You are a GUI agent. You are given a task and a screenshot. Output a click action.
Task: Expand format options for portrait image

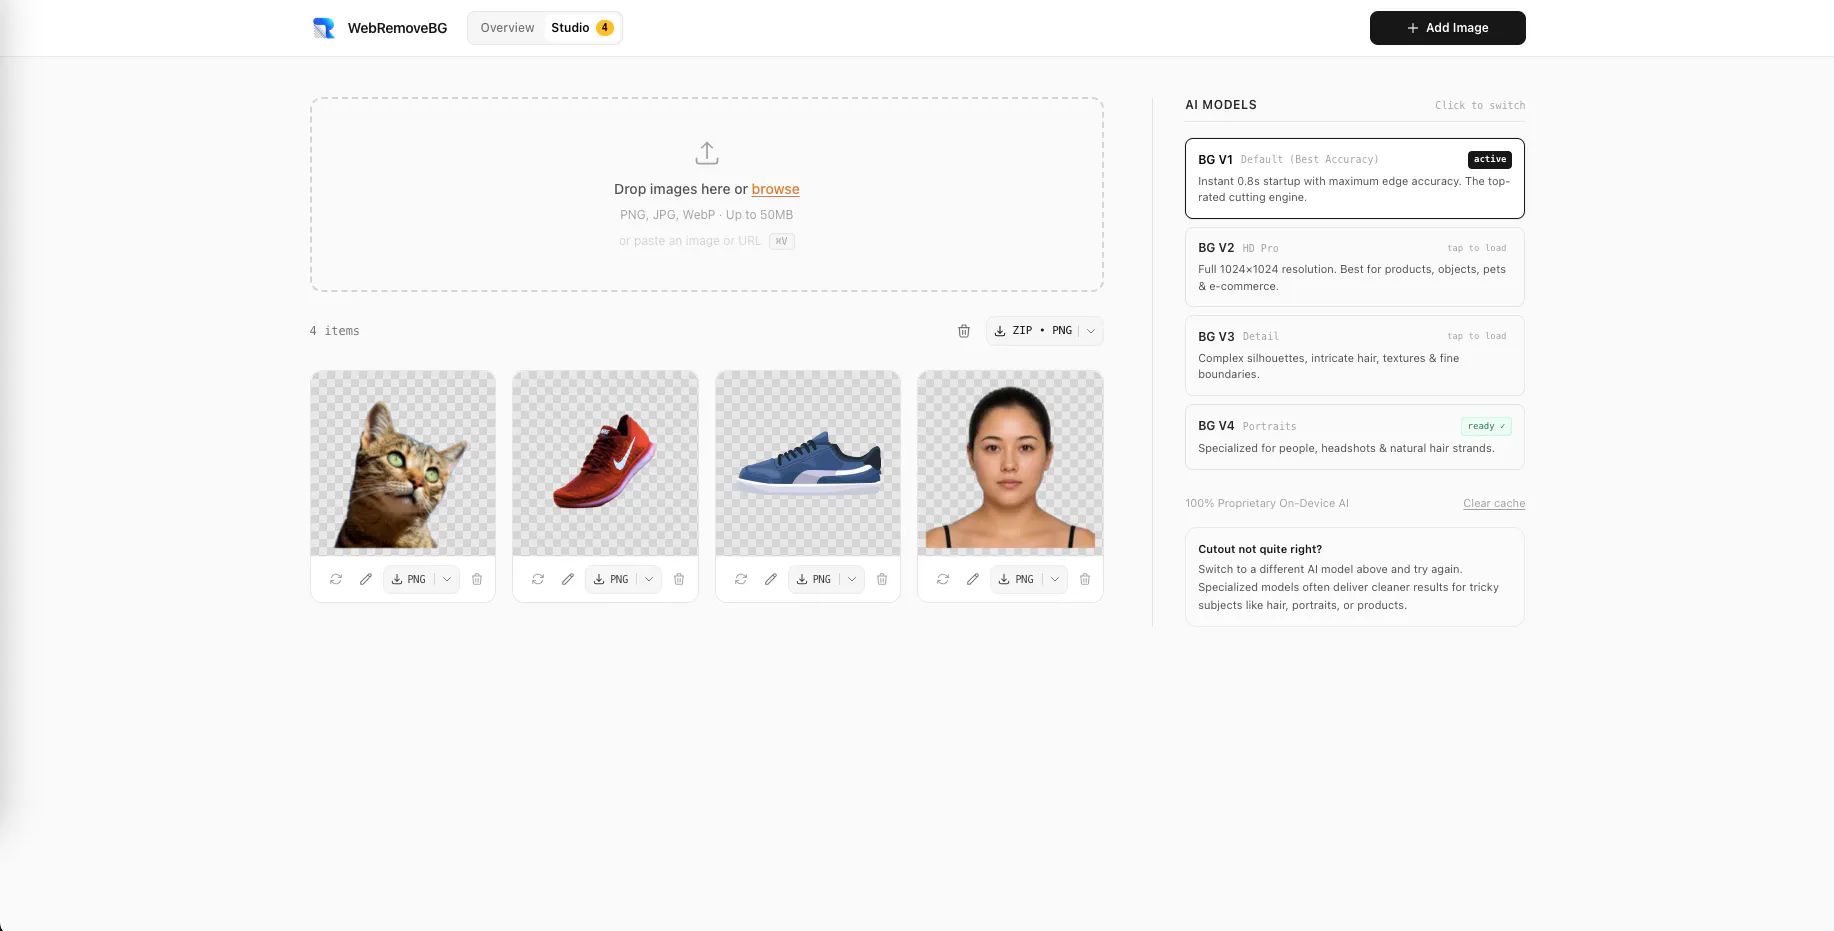click(1055, 579)
